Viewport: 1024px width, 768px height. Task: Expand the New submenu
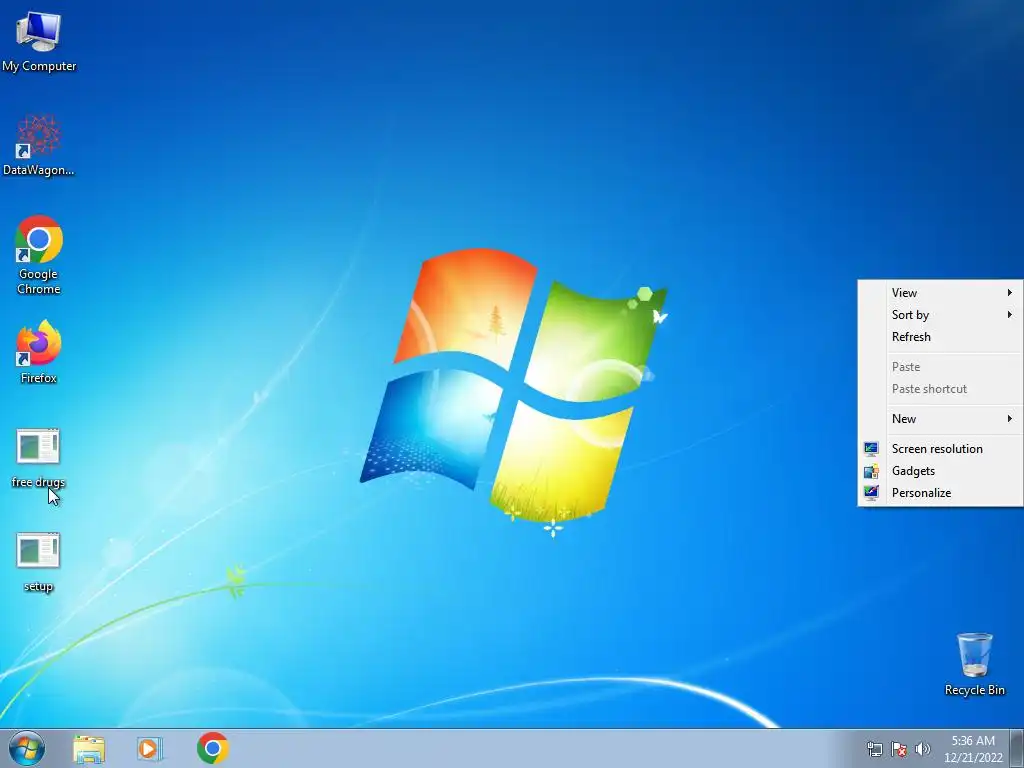[940, 419]
